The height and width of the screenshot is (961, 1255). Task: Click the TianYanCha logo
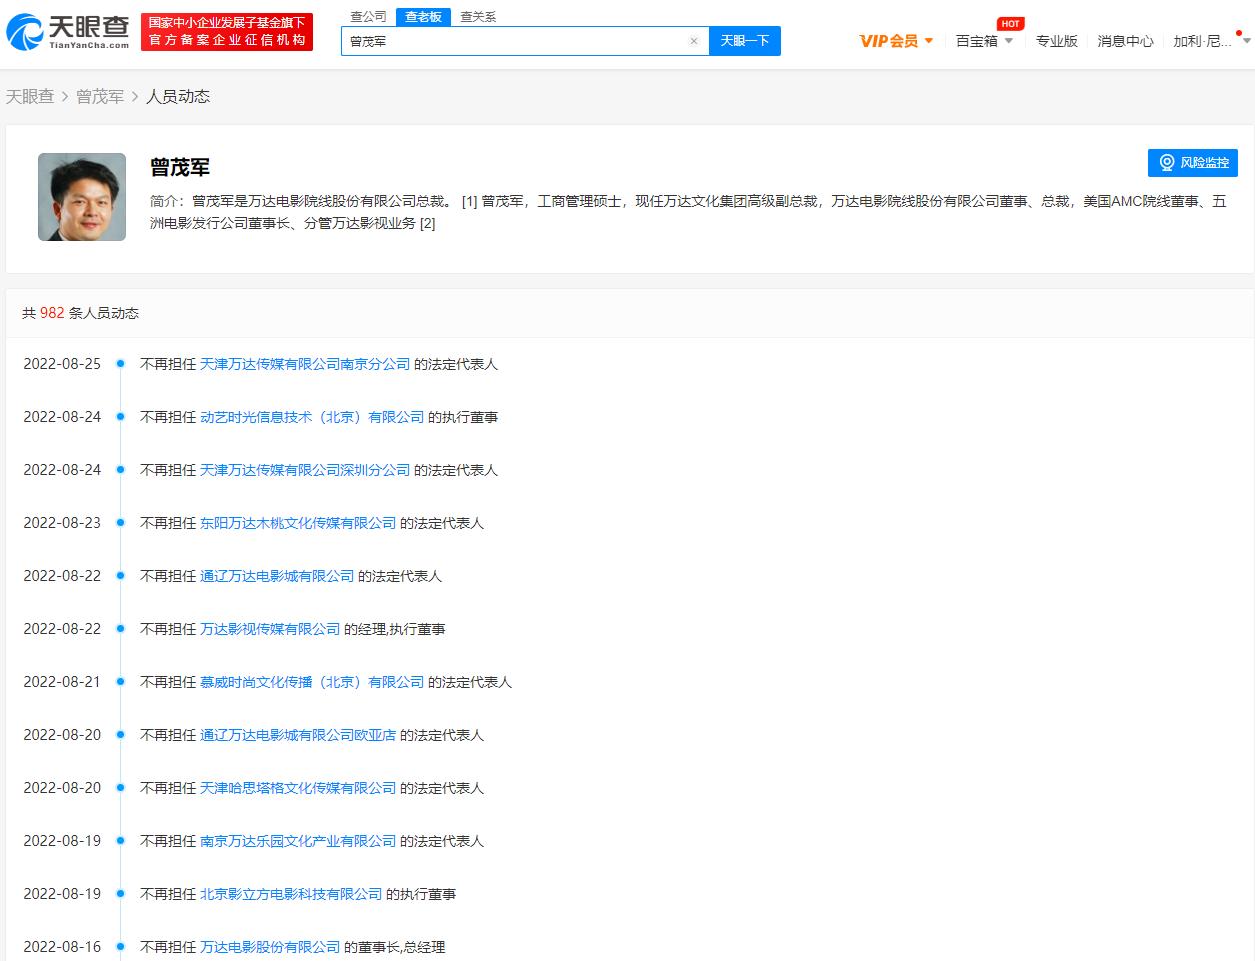pos(68,32)
